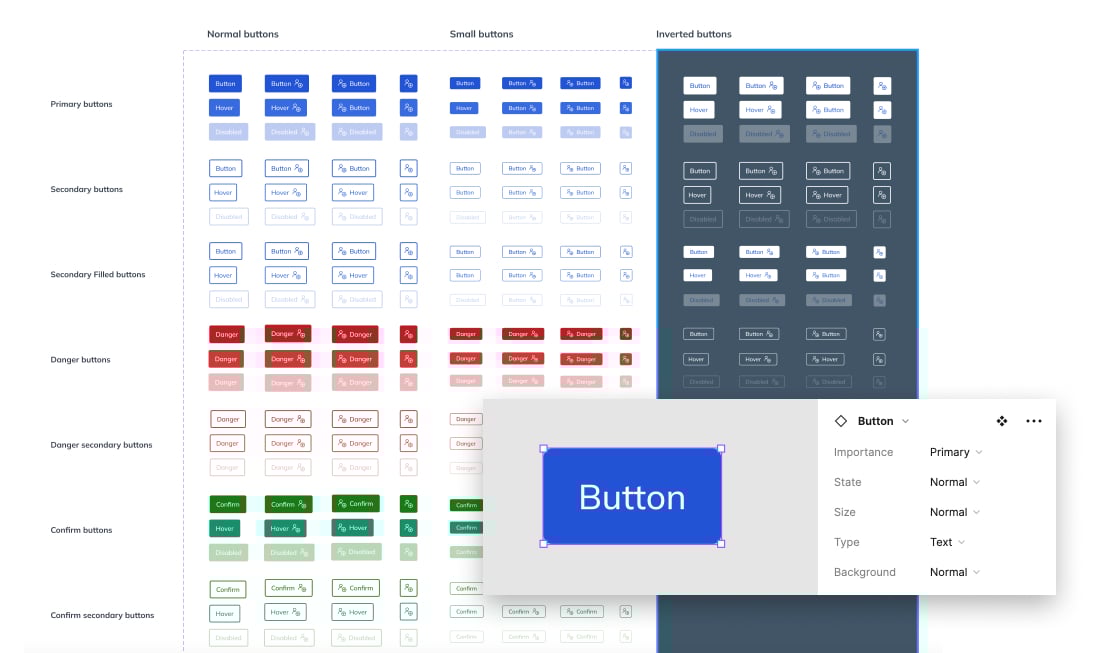Open the three-dots more options menu
Image resolution: width=1107 pixels, height=653 pixels.
pyautogui.click(x=1034, y=421)
